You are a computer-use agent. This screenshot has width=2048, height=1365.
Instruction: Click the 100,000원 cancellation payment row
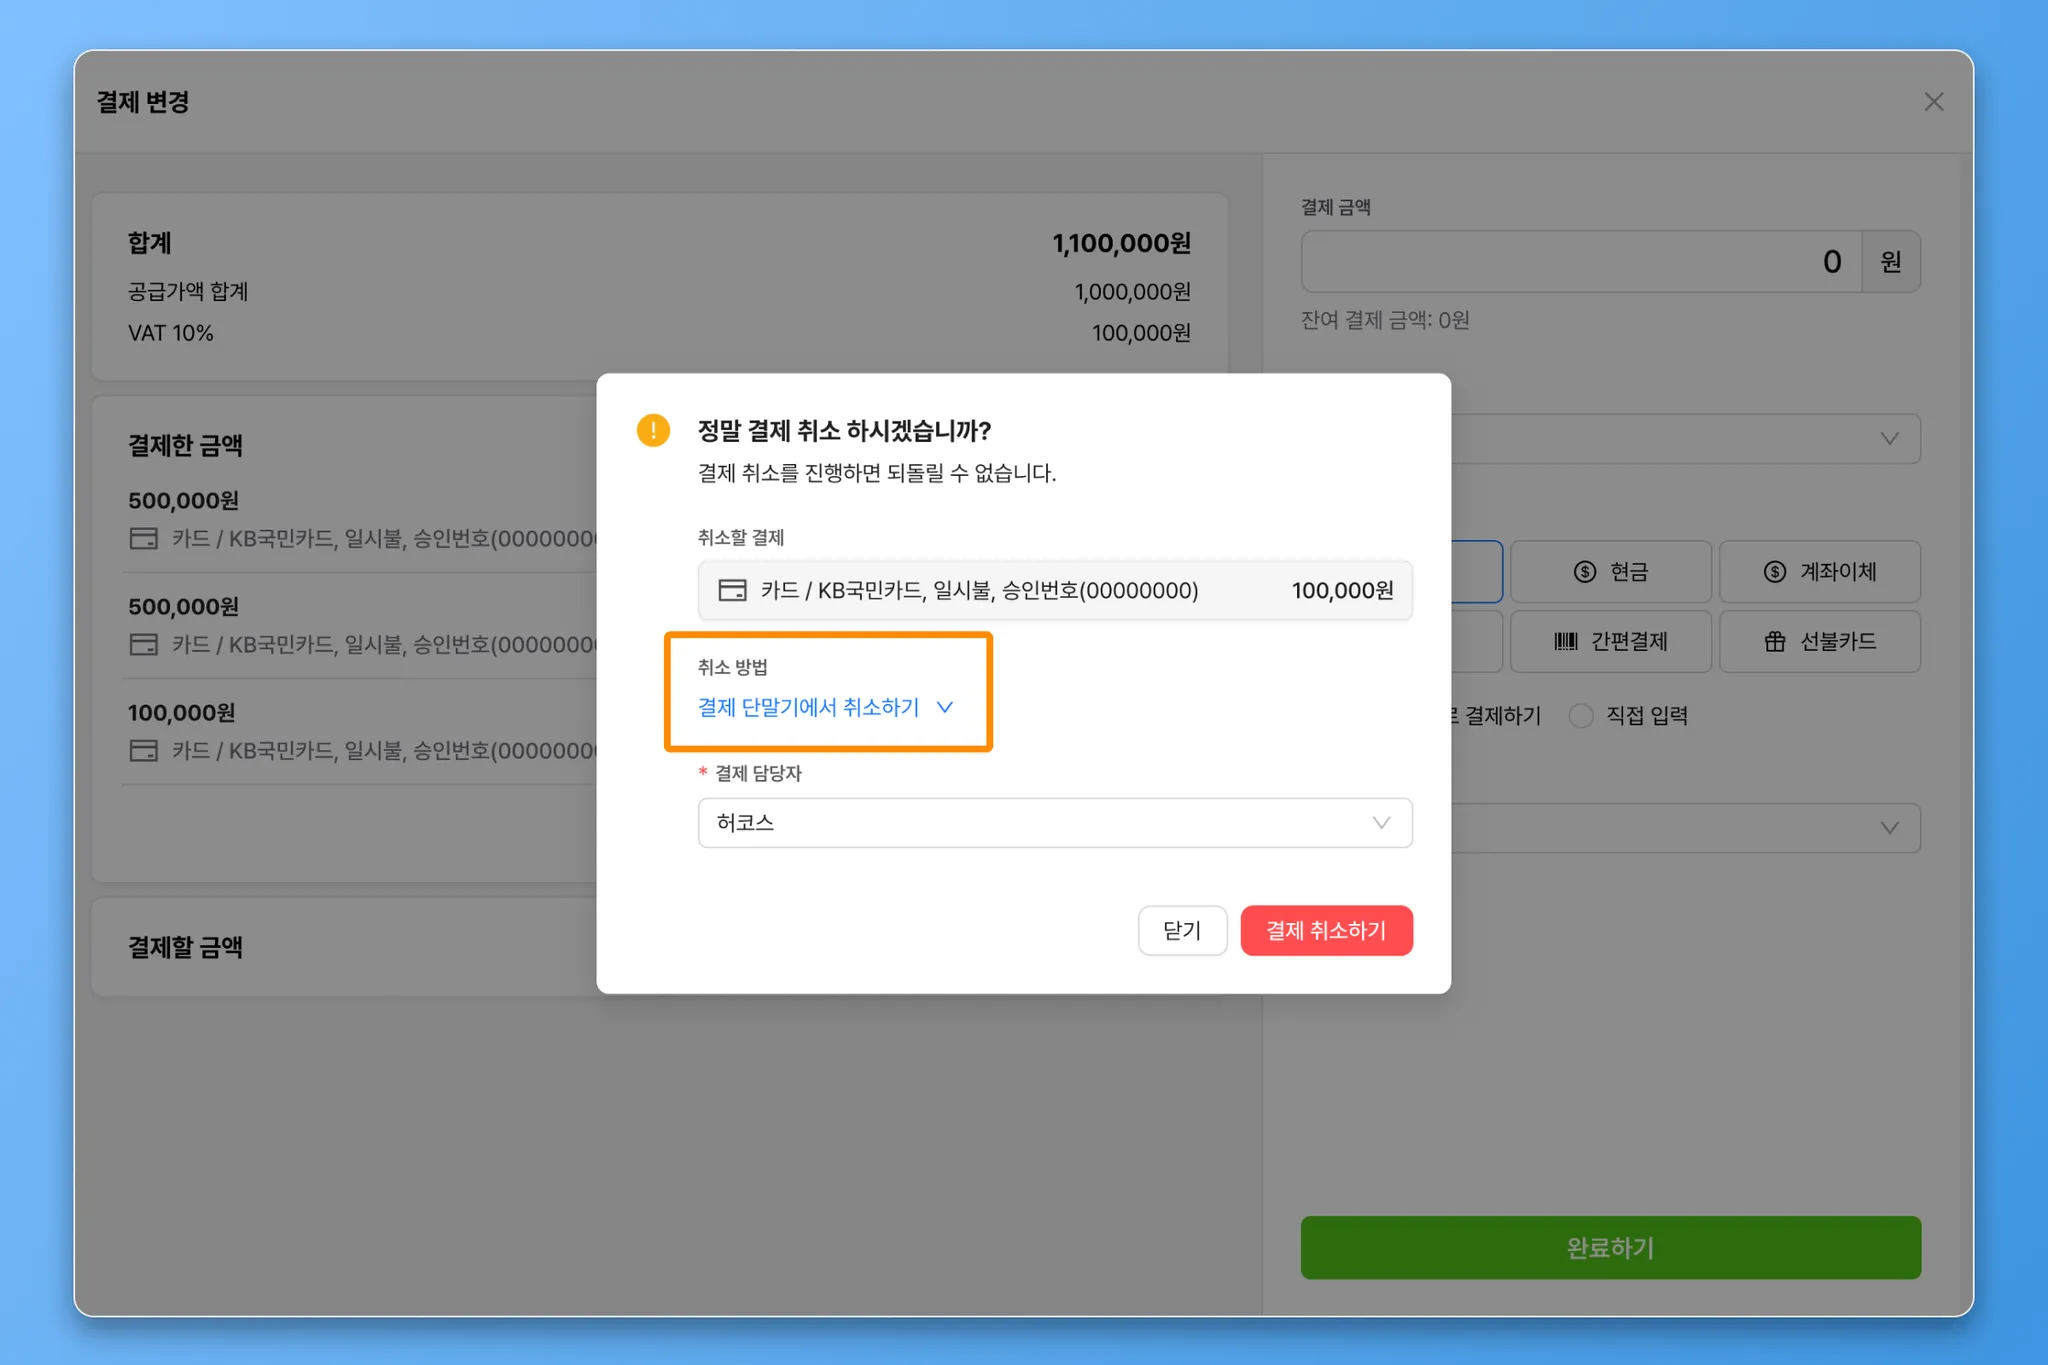pos(1054,590)
